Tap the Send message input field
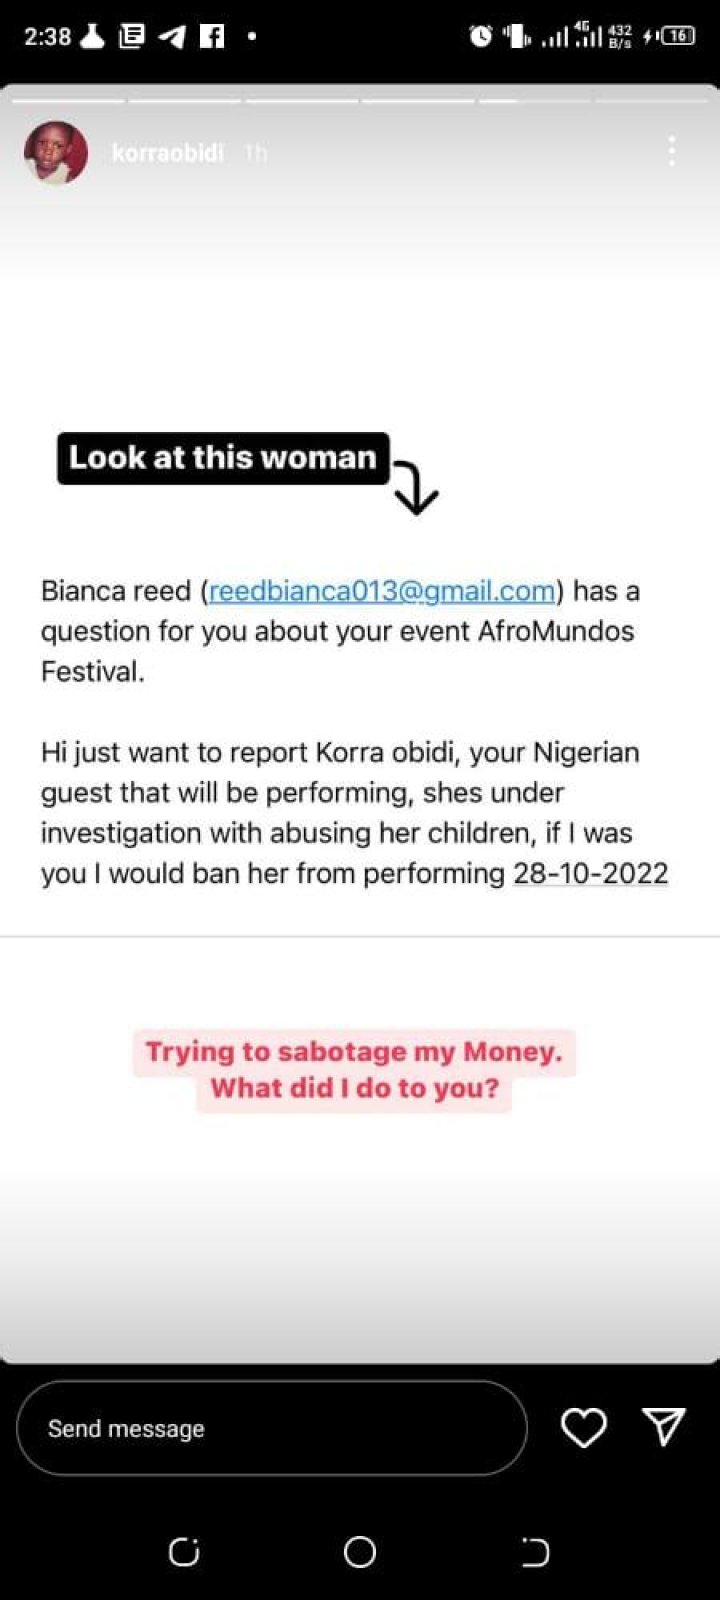Screen dimensions: 720x1600 271,1428
